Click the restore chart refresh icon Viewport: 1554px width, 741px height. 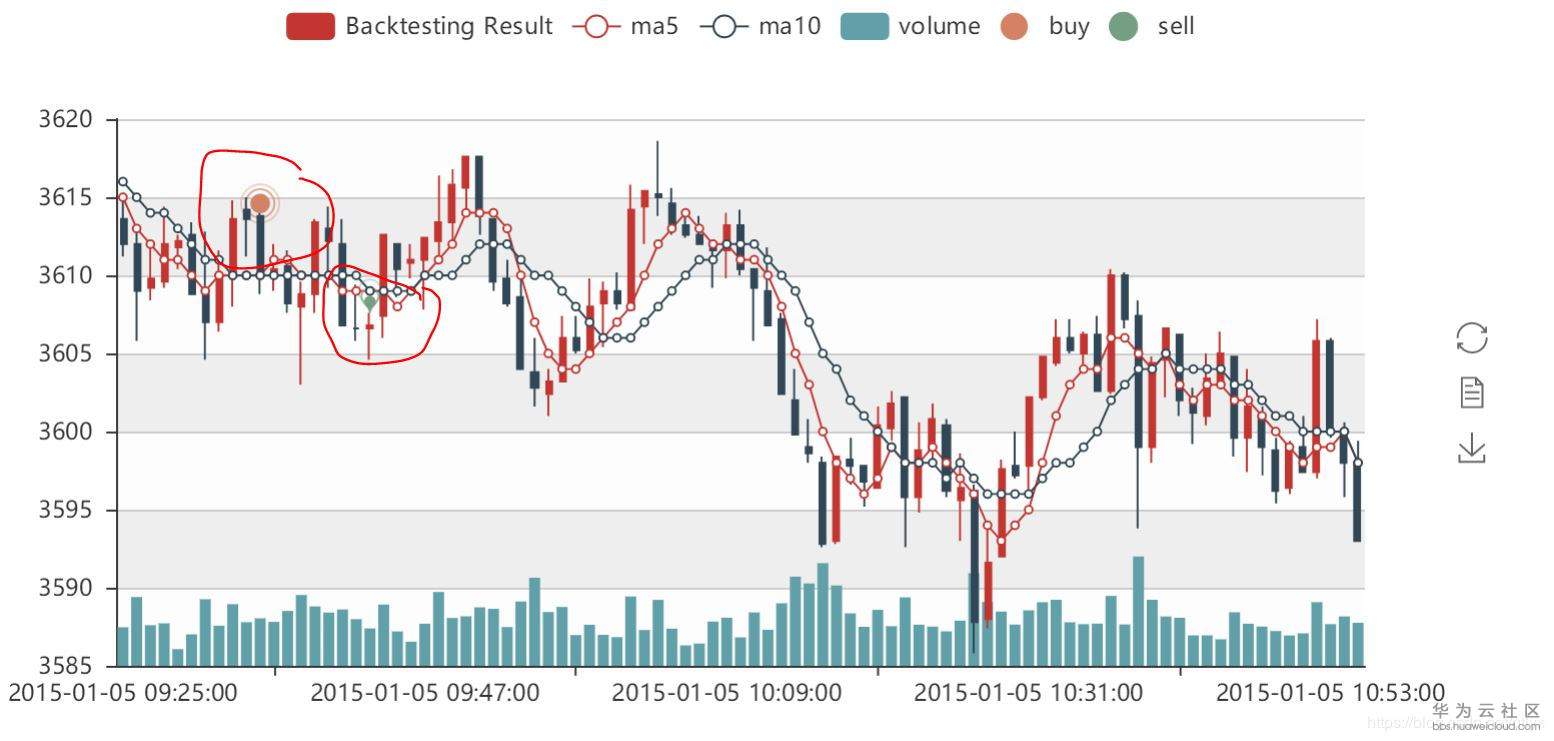(x=1472, y=337)
